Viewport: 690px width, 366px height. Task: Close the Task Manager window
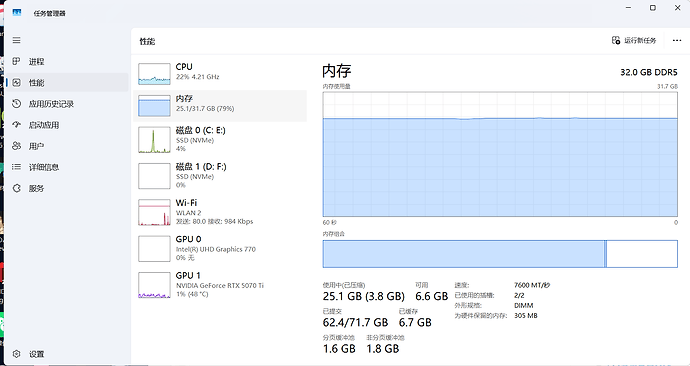678,7
